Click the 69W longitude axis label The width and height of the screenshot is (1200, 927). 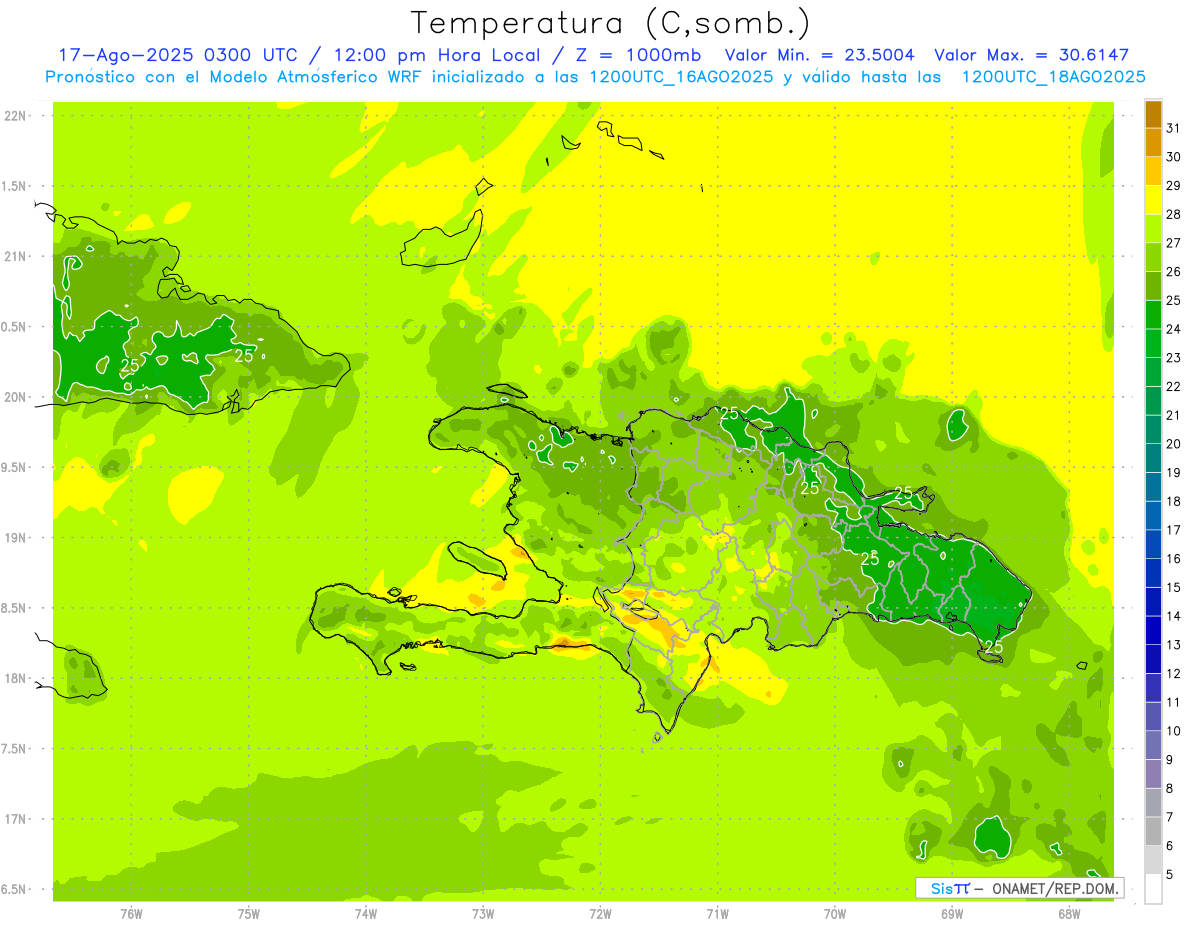tap(952, 913)
